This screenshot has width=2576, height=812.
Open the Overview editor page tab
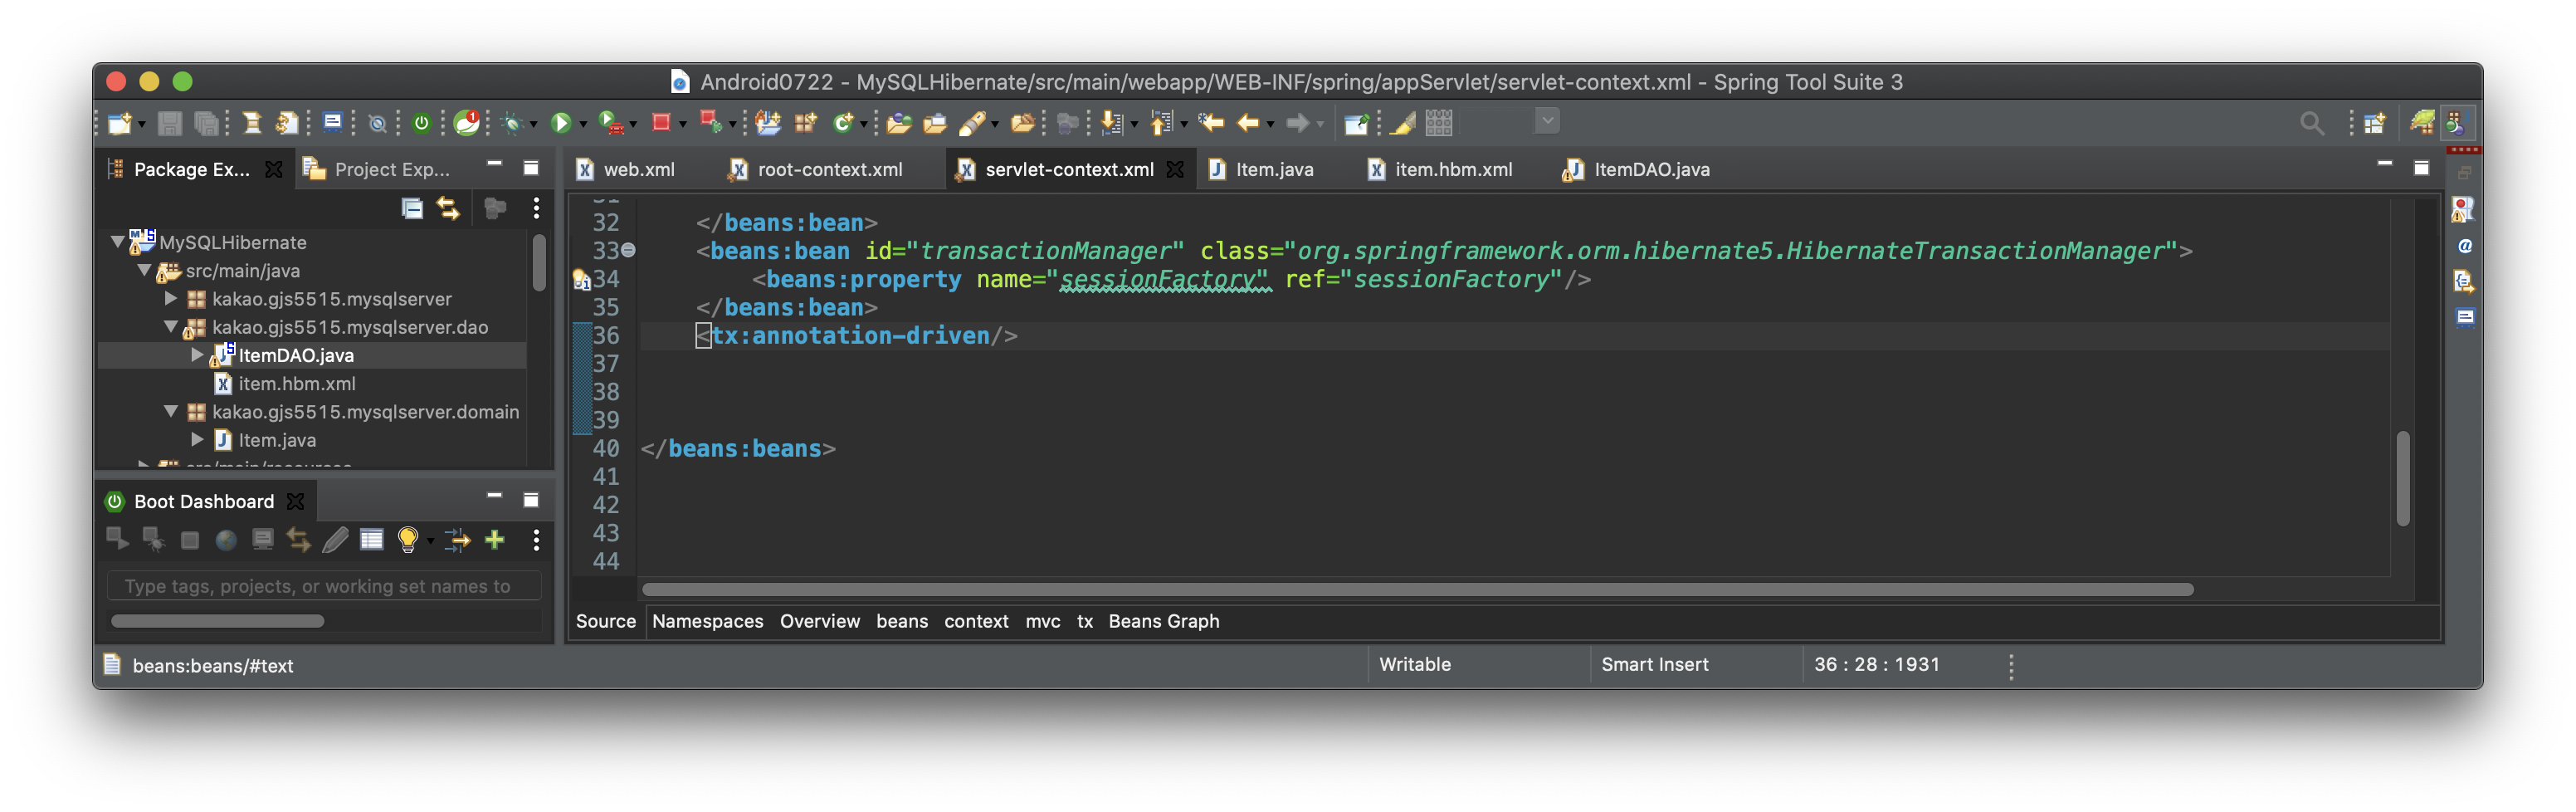tap(819, 621)
